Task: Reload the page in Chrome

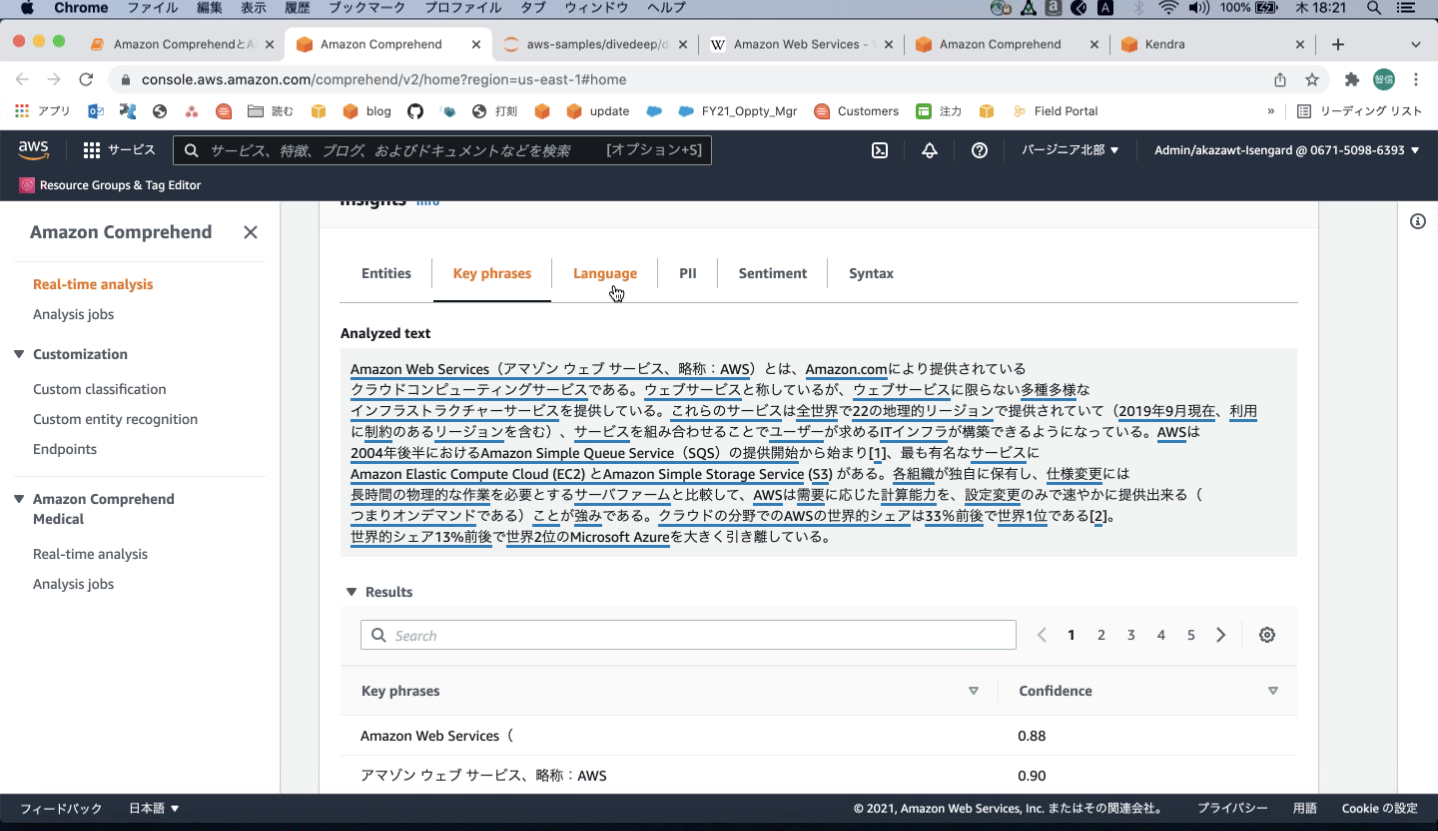Action: (x=86, y=79)
